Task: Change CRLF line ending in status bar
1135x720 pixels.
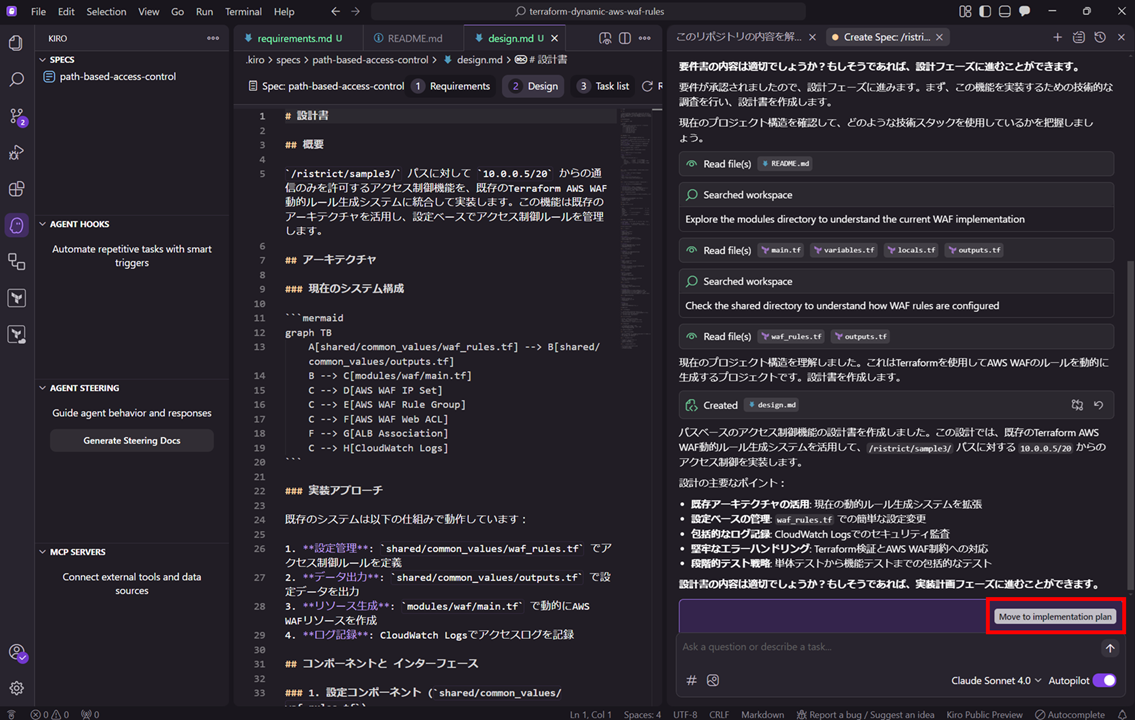Action: 719,714
